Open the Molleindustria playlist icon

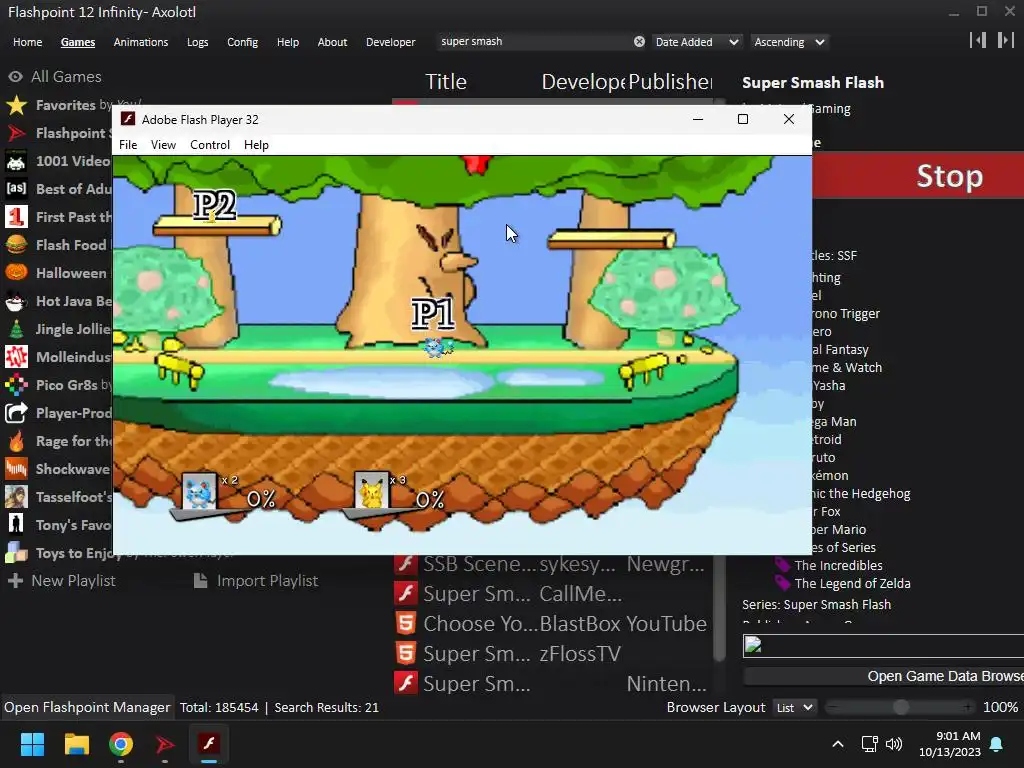[16, 357]
